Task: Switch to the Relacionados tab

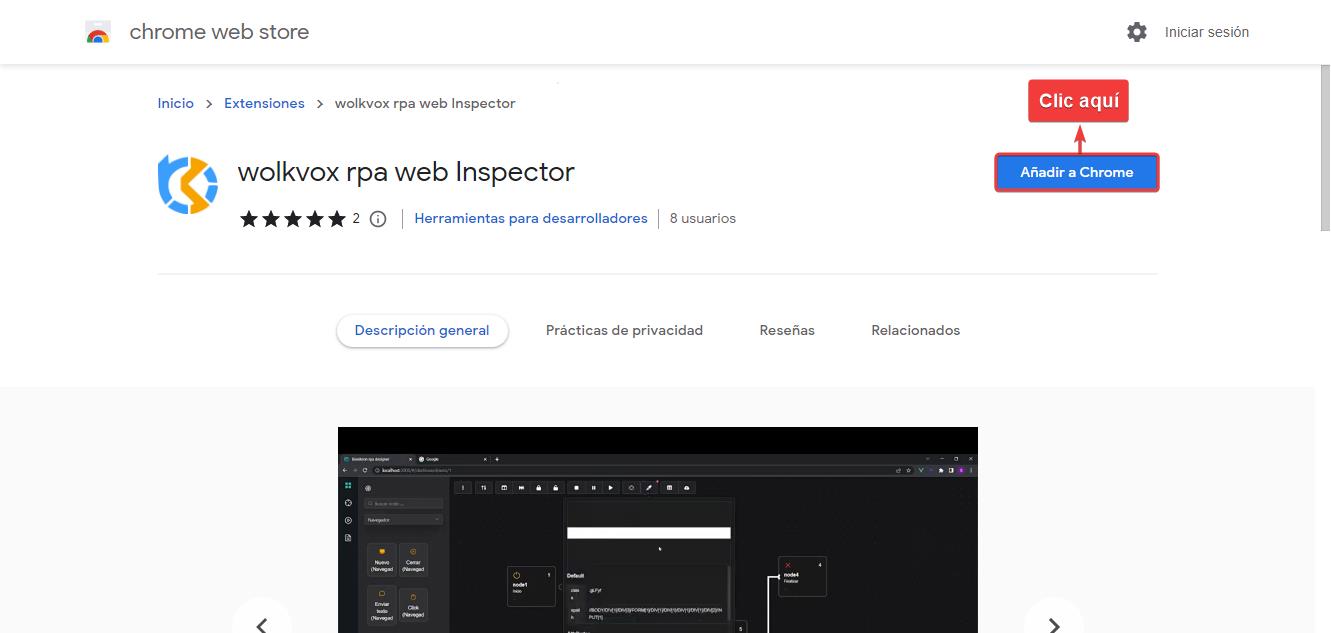Action: click(x=915, y=330)
